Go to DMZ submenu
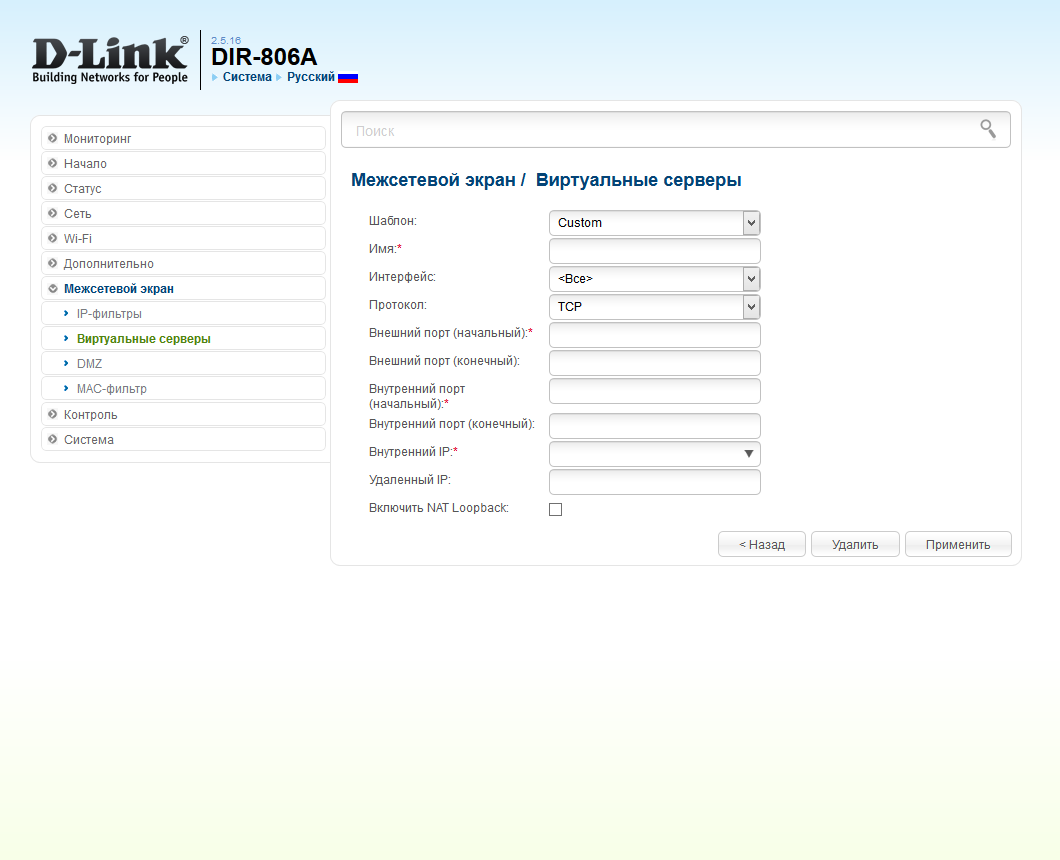1060x860 pixels. (x=183, y=364)
